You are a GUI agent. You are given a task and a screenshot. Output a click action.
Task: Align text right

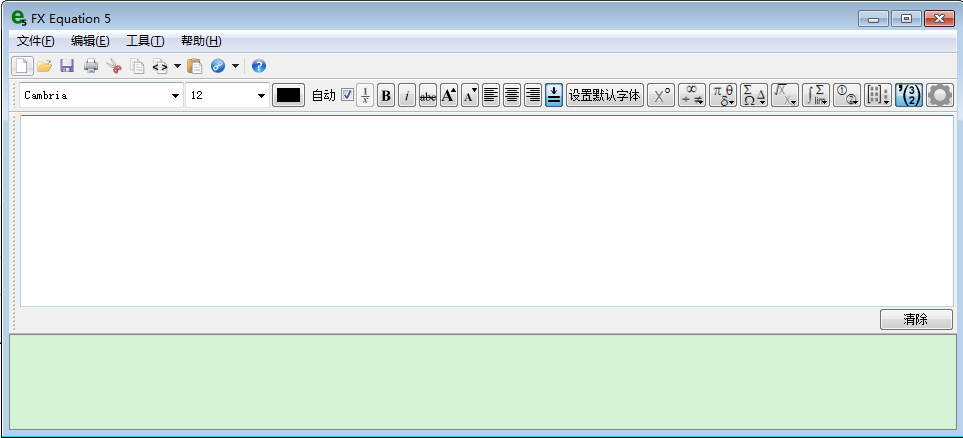tap(532, 95)
